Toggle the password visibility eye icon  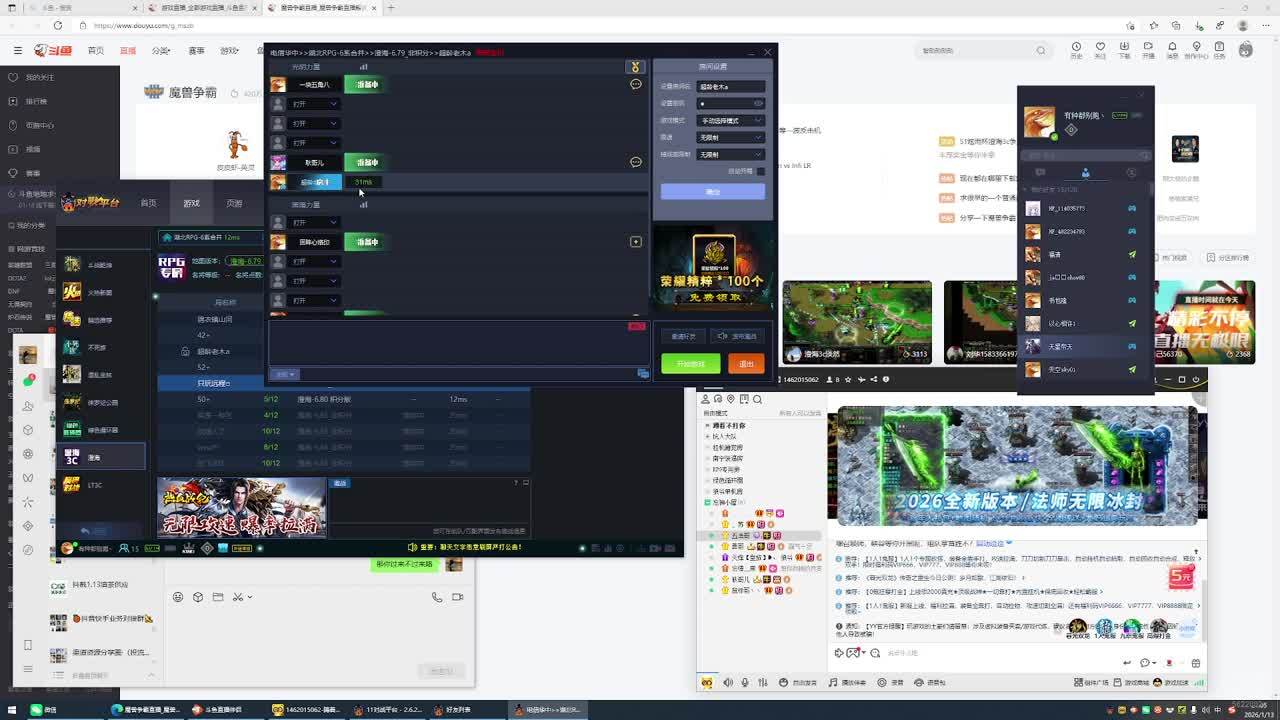pyautogui.click(x=758, y=103)
